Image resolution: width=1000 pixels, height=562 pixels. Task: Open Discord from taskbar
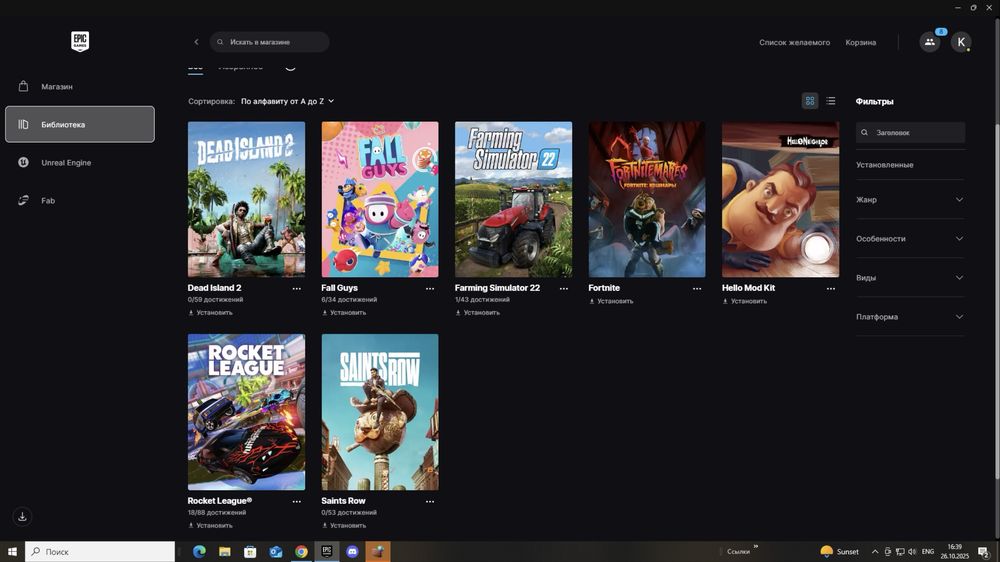[352, 552]
